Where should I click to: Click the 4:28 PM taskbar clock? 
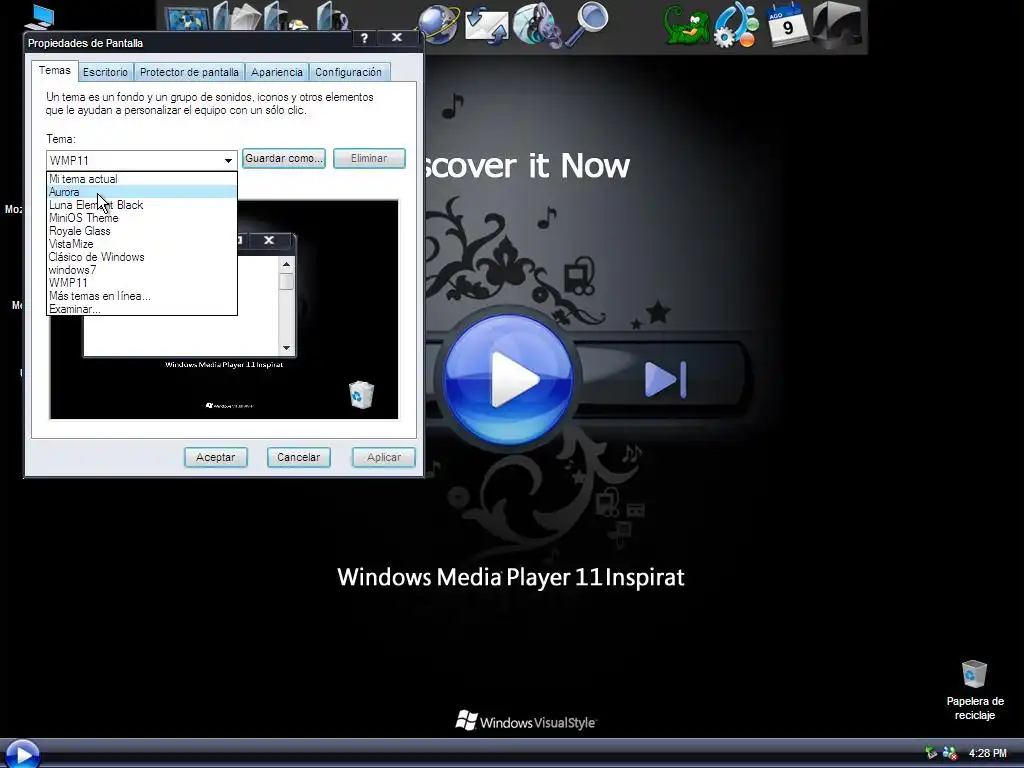click(x=987, y=753)
